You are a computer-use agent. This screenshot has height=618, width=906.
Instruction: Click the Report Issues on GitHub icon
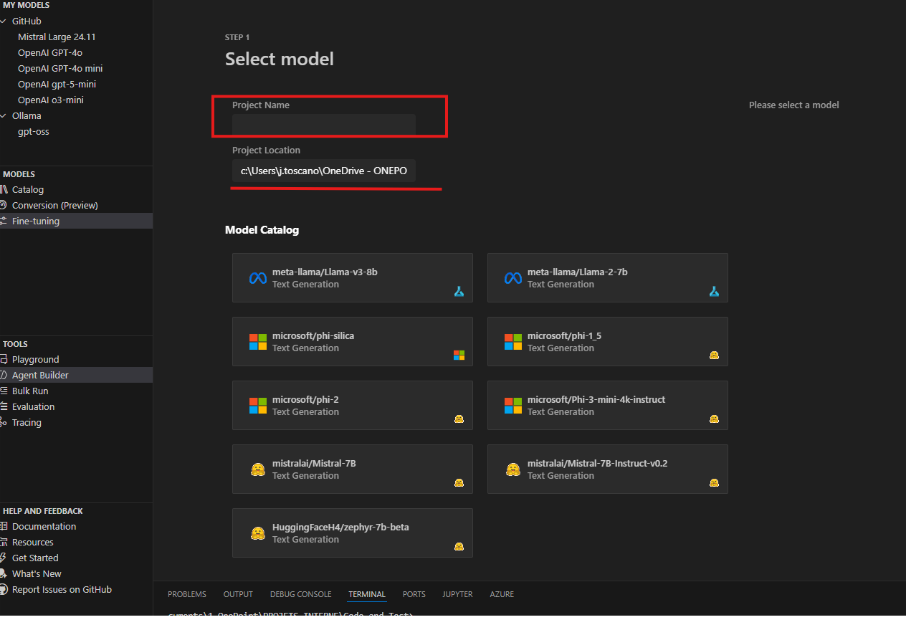click(3, 590)
